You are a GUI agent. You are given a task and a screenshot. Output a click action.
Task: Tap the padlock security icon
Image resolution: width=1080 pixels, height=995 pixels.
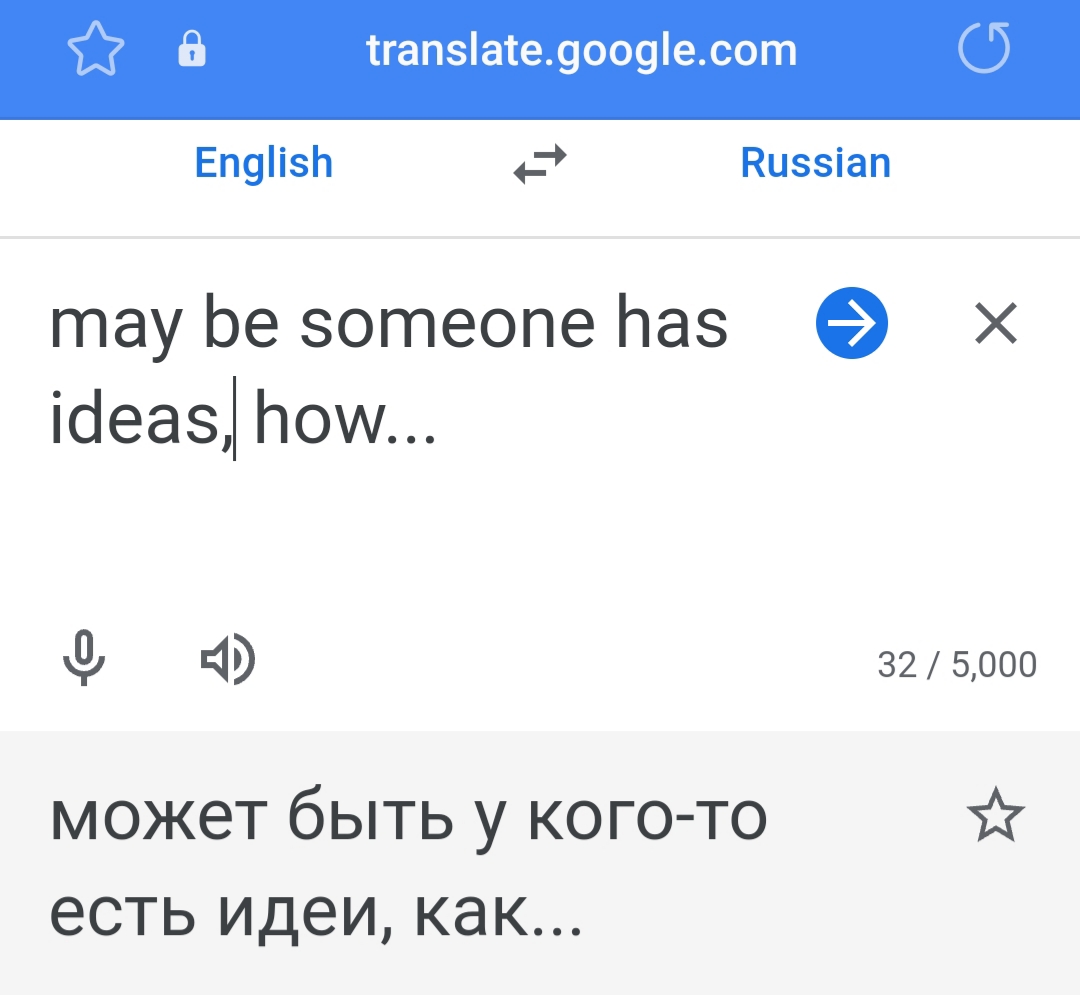[192, 49]
